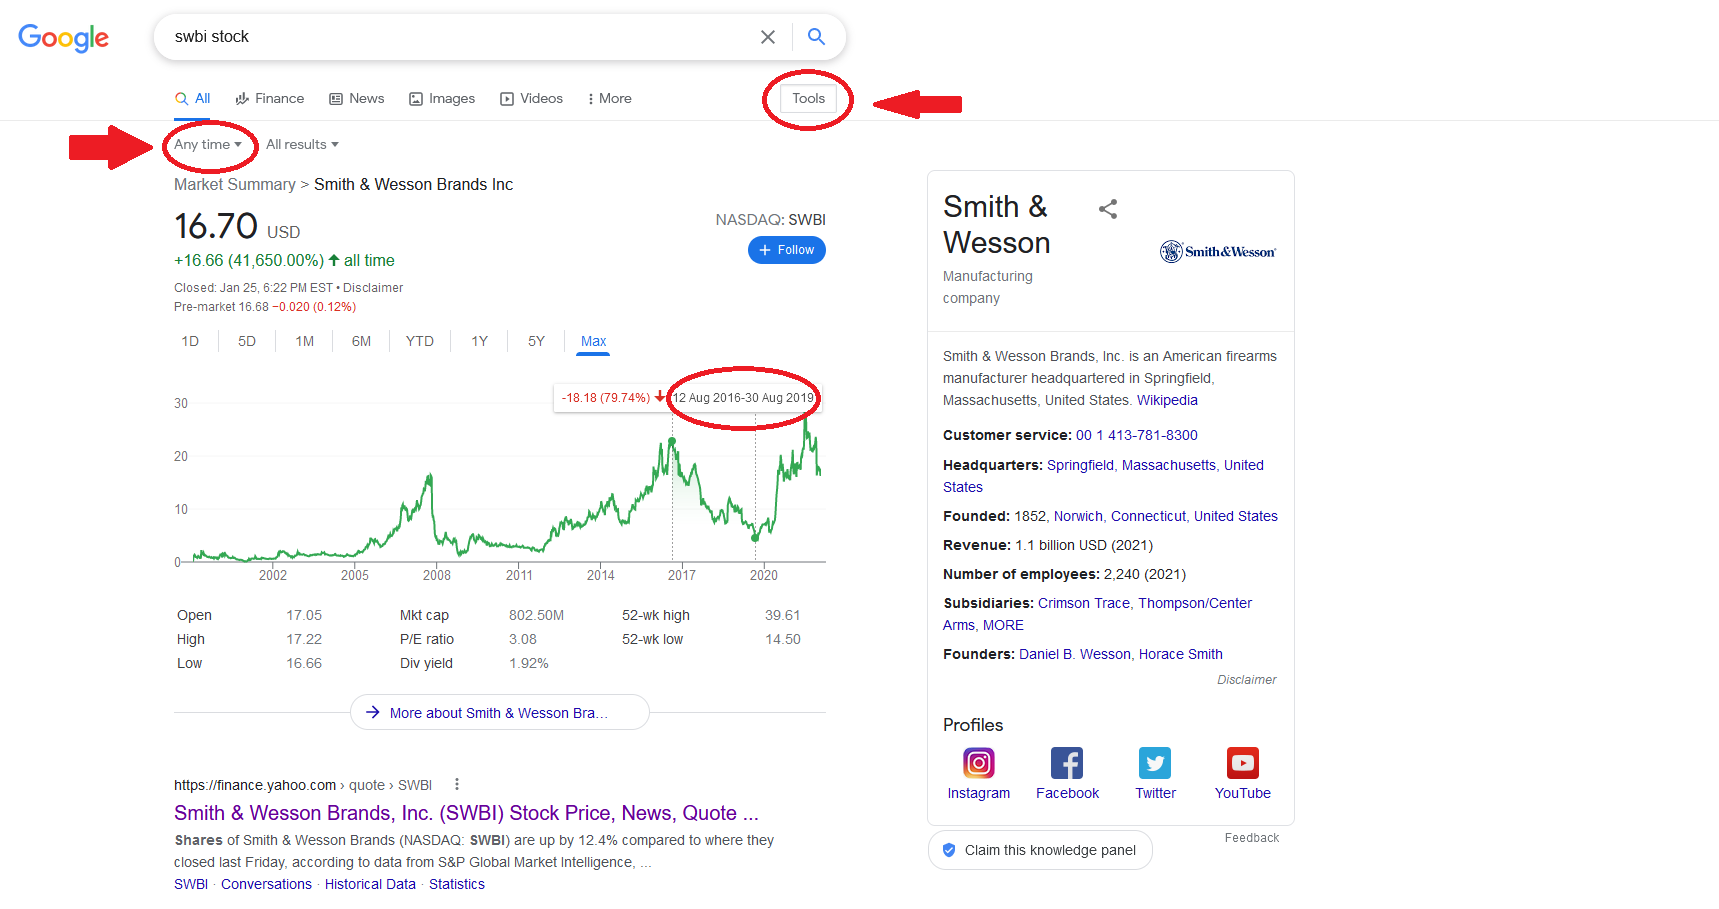Switch to the Finance tab
This screenshot has height=909, width=1719.
270,99
